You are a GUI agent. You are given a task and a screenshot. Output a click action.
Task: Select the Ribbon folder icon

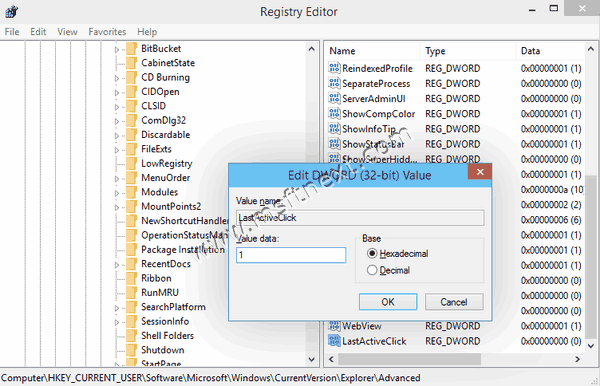[x=131, y=278]
